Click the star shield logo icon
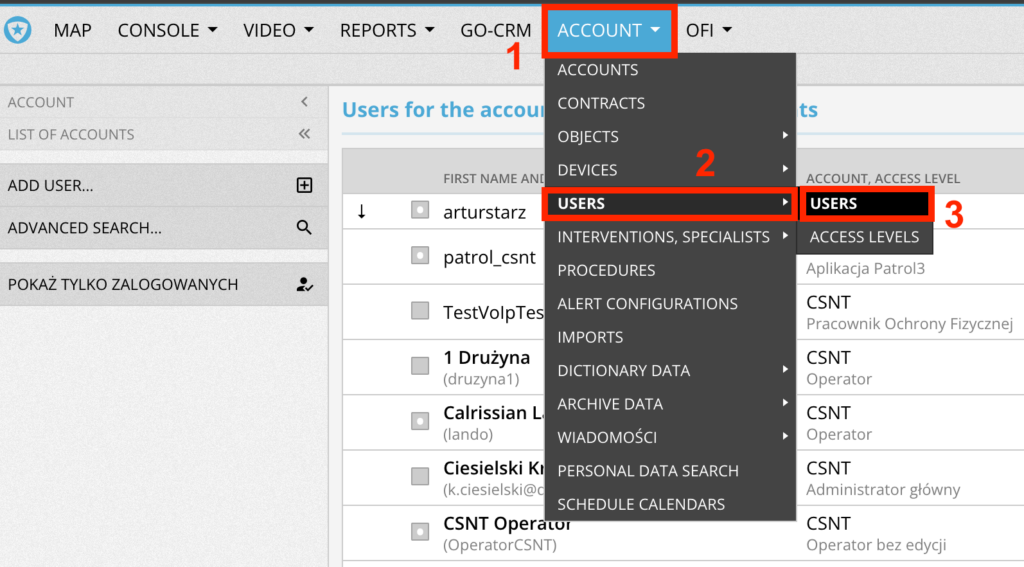This screenshot has width=1024, height=567. 17,30
